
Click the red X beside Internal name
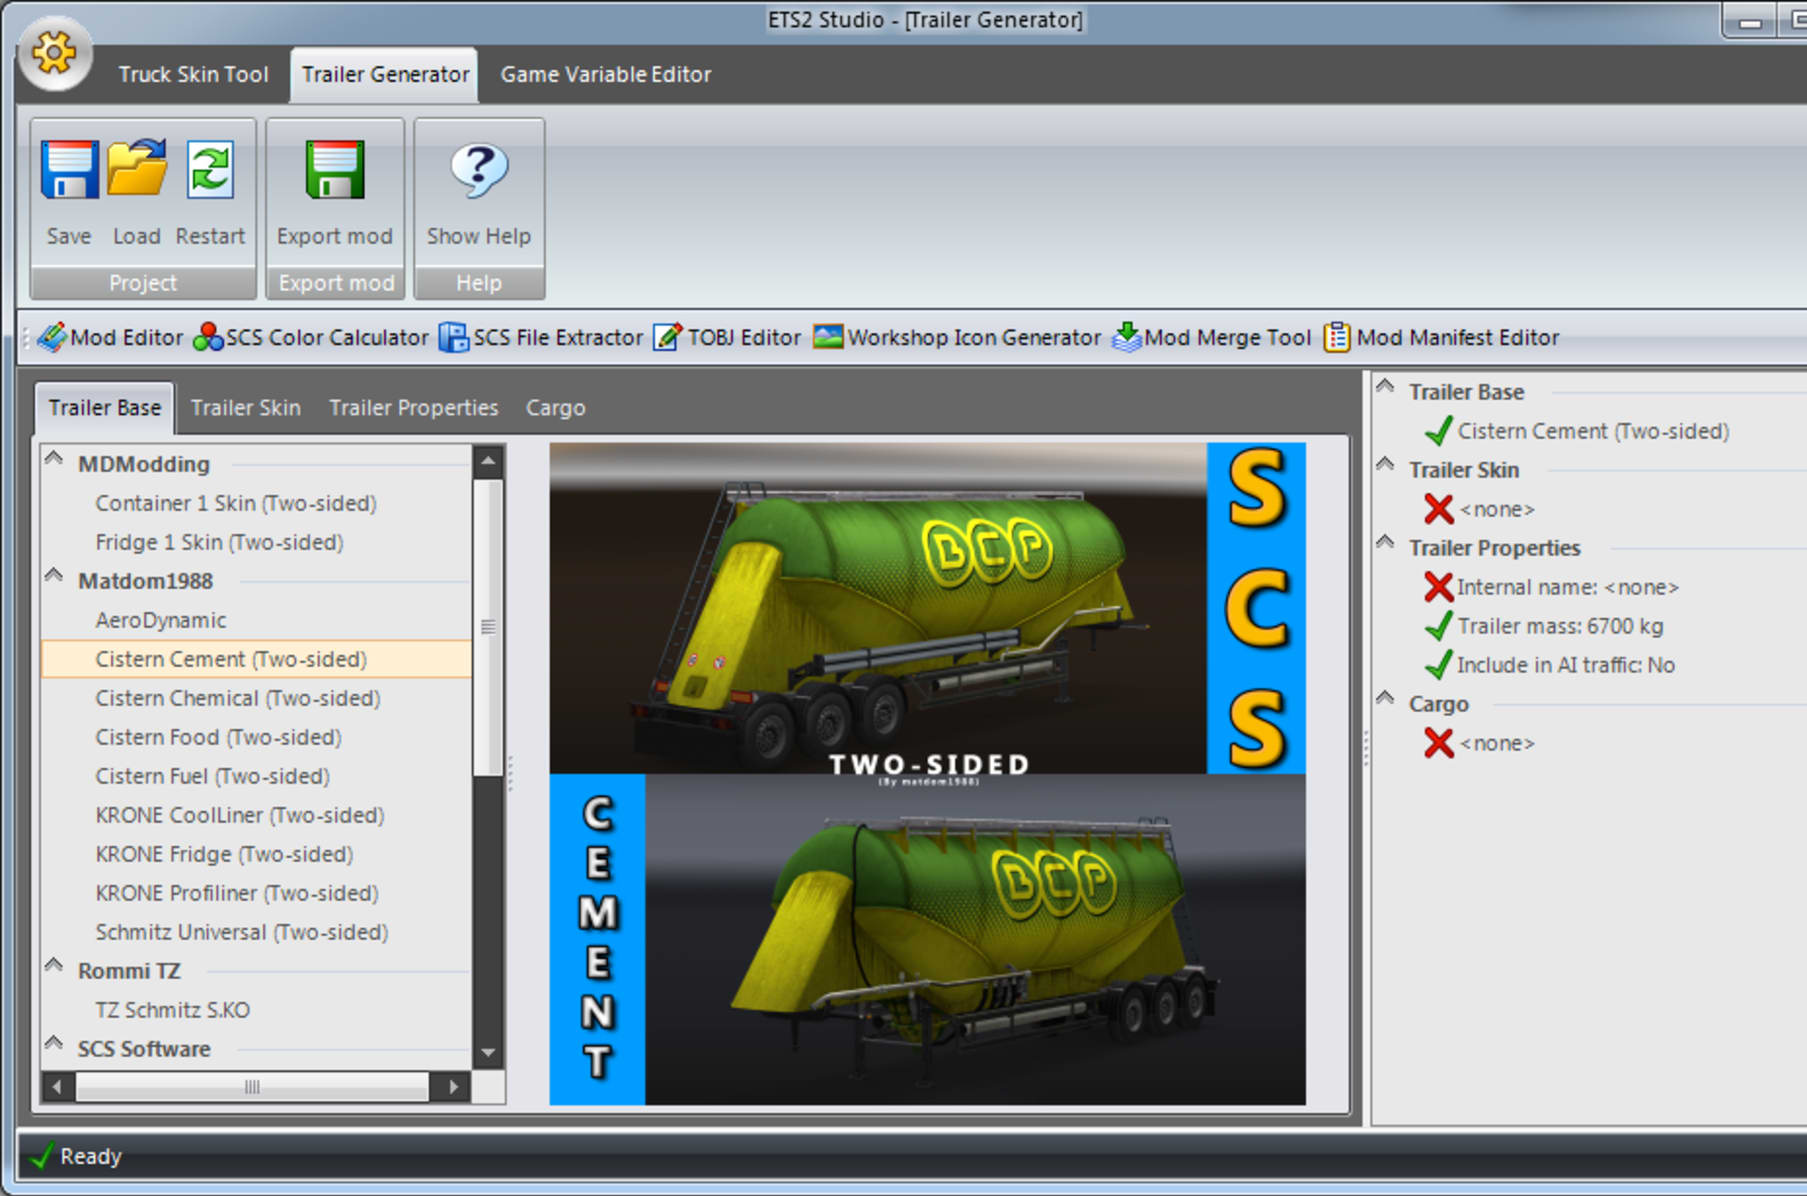(1438, 587)
